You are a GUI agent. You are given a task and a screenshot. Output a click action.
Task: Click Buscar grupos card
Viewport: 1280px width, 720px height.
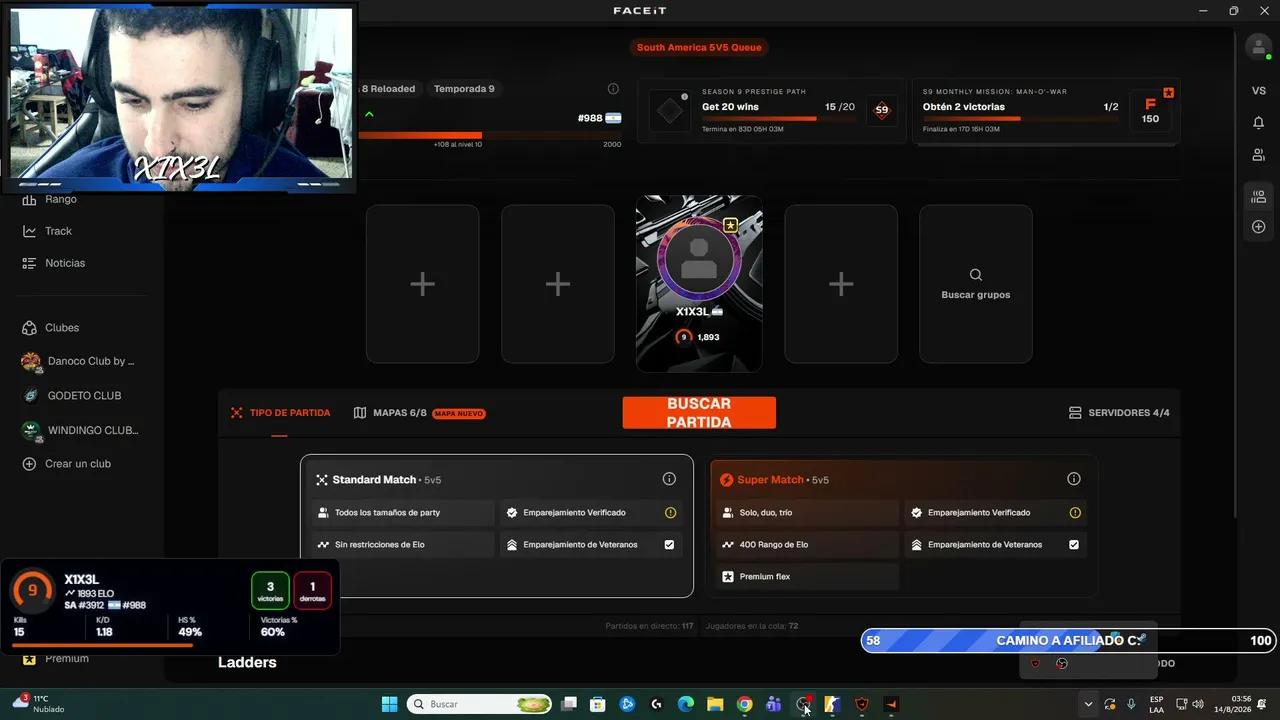(976, 284)
